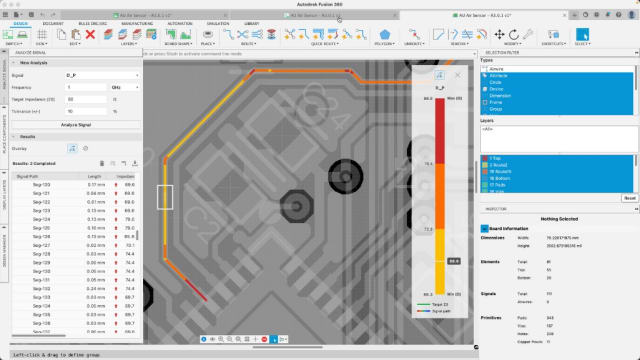The image size is (640, 360).
Task: Switch to schematic view icon
Action: tap(7, 35)
